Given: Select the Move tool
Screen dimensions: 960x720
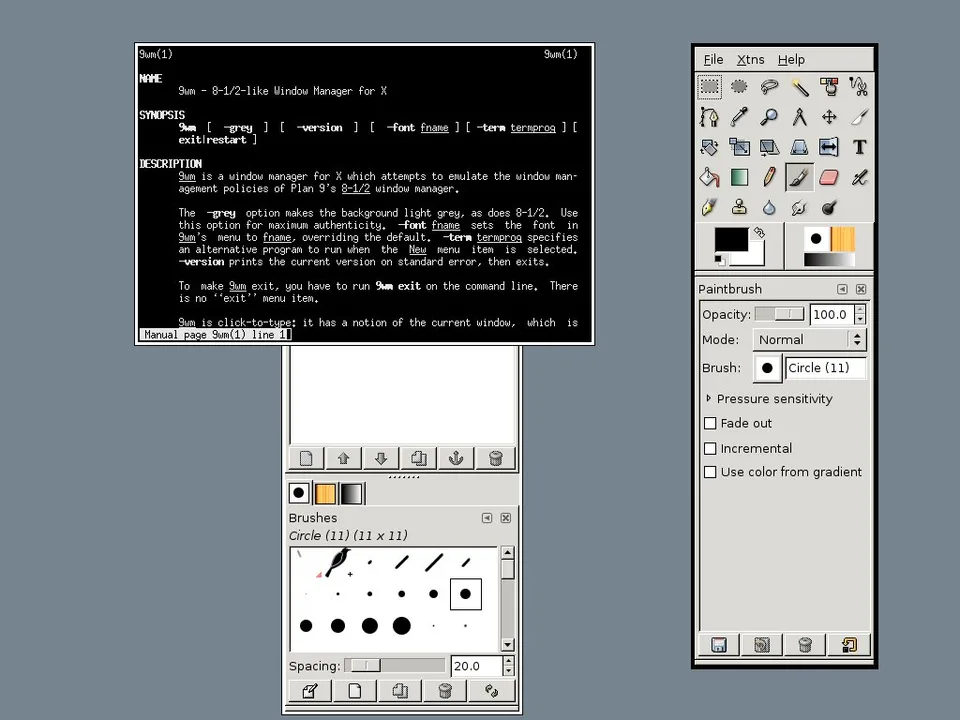Looking at the screenshot, I should [830, 117].
